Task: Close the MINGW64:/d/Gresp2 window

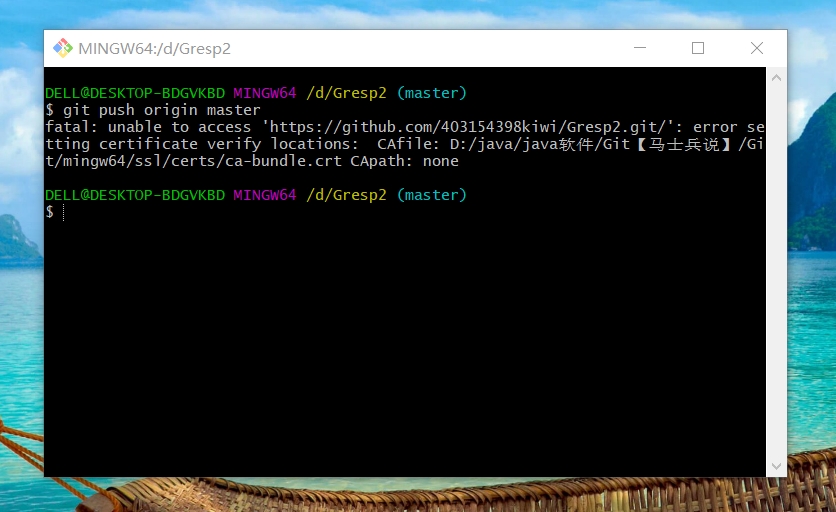Action: click(757, 48)
